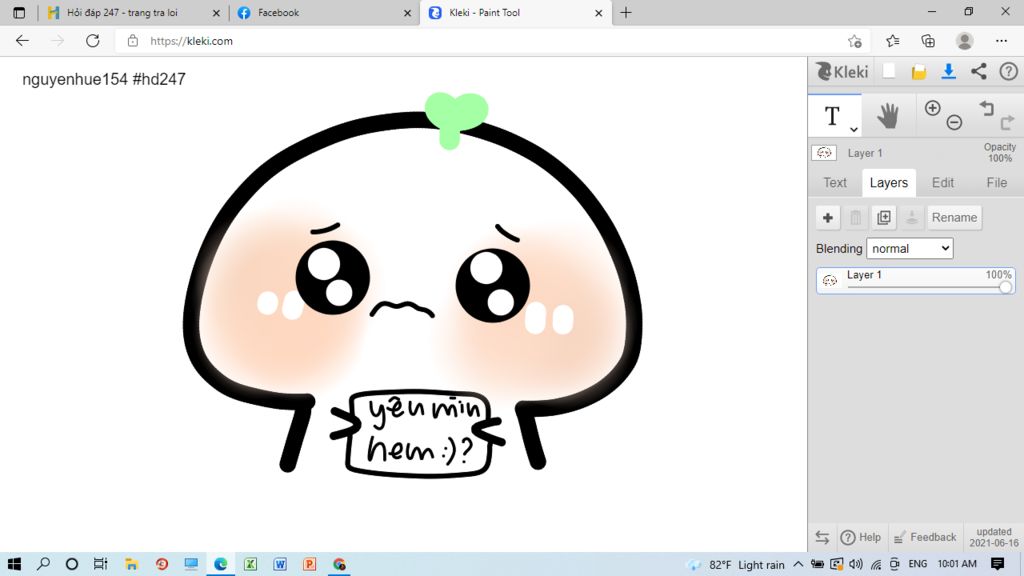Go back to the previous page
This screenshot has width=1024, height=576.
pos(22,40)
